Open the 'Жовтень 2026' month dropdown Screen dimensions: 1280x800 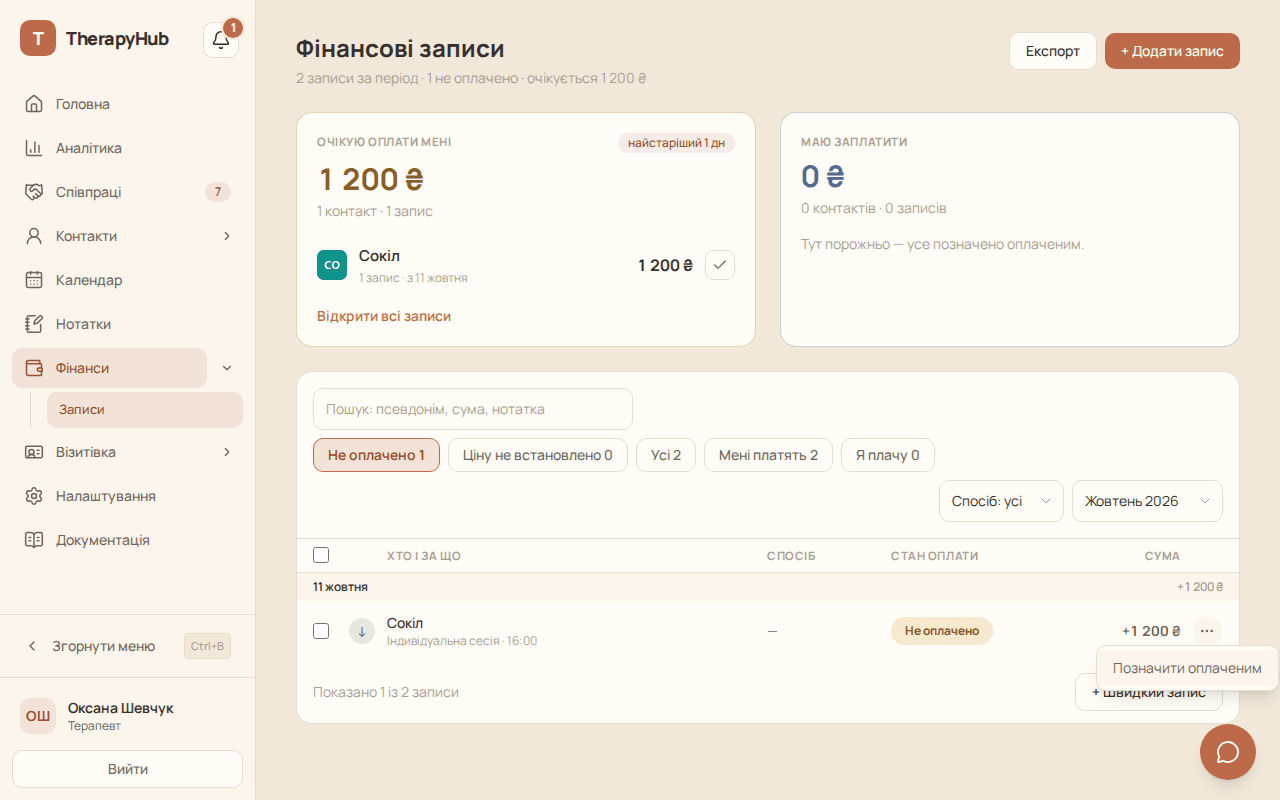point(1147,501)
